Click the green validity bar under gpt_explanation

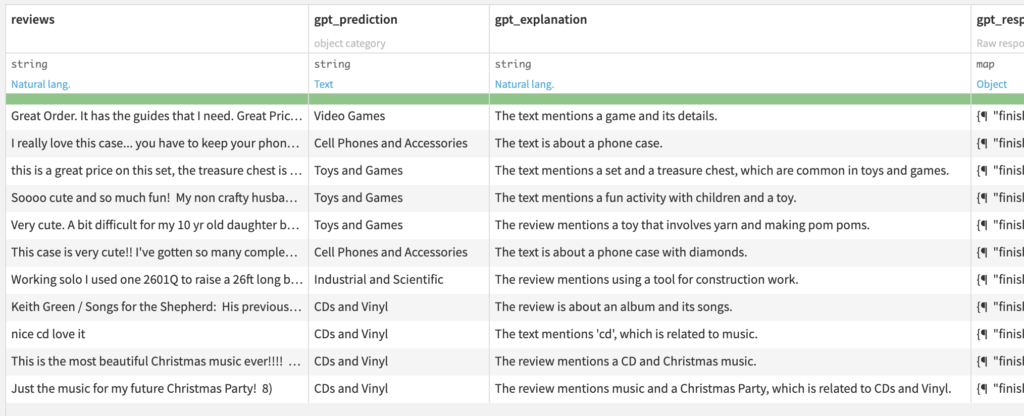click(x=729, y=98)
